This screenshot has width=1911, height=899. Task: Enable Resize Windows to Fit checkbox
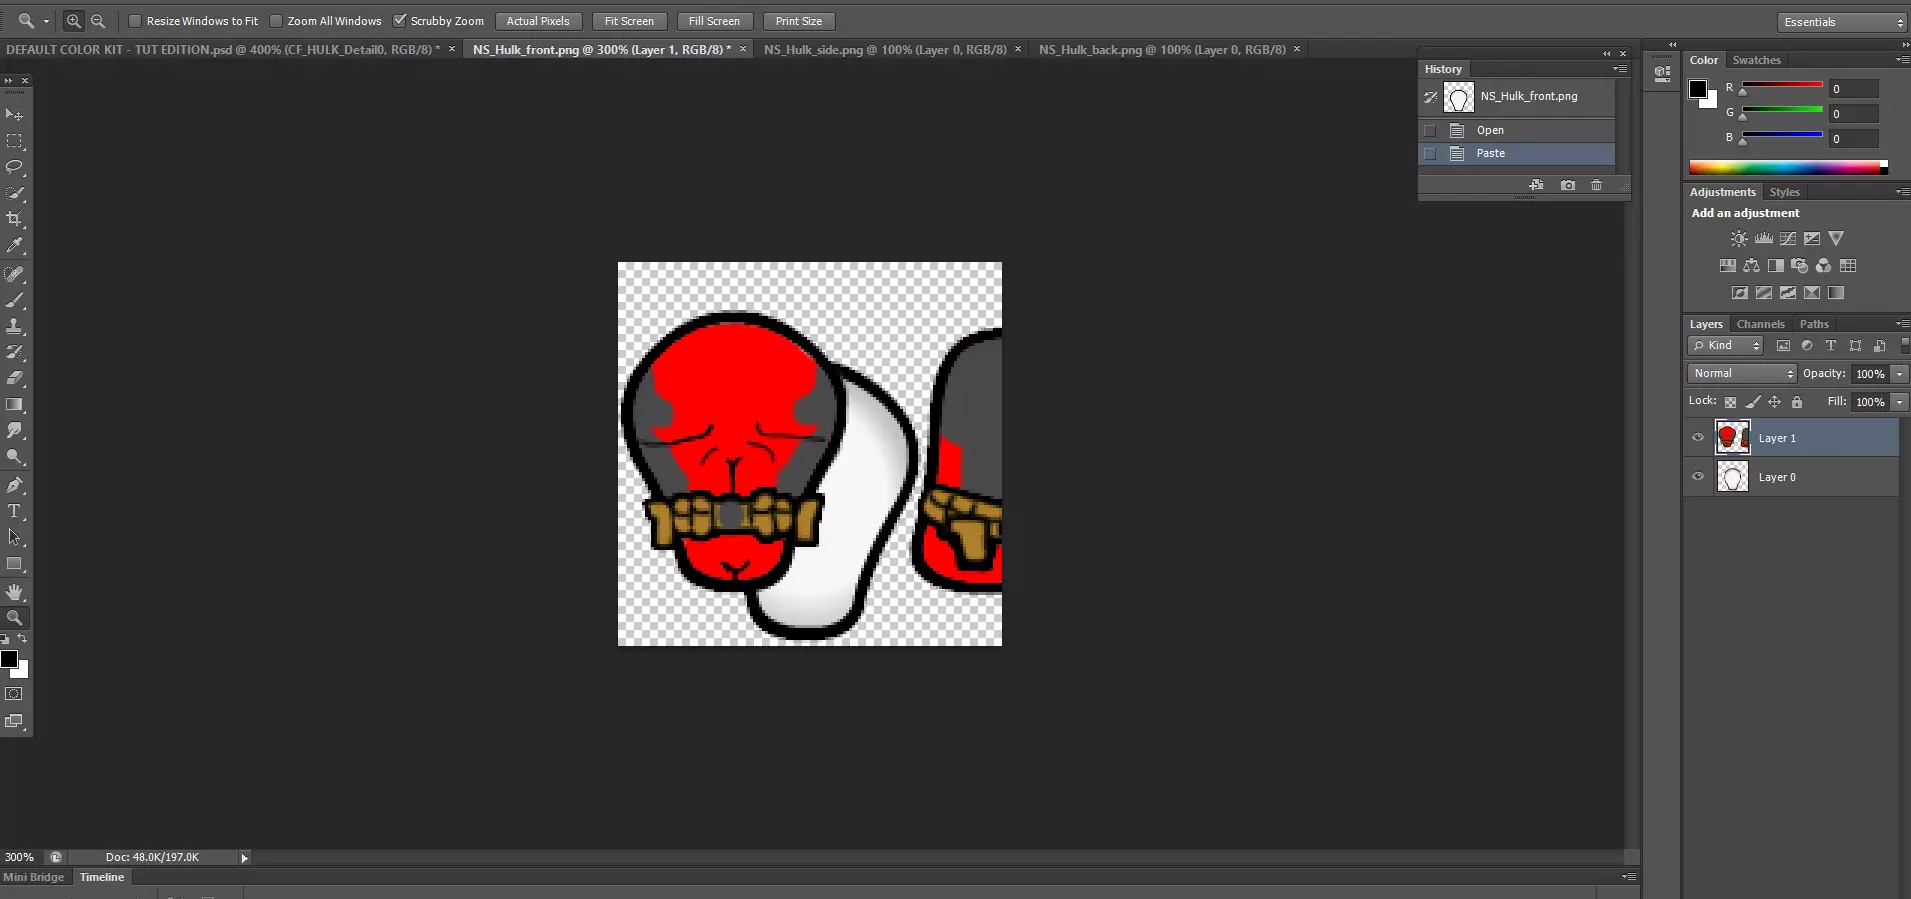click(135, 21)
